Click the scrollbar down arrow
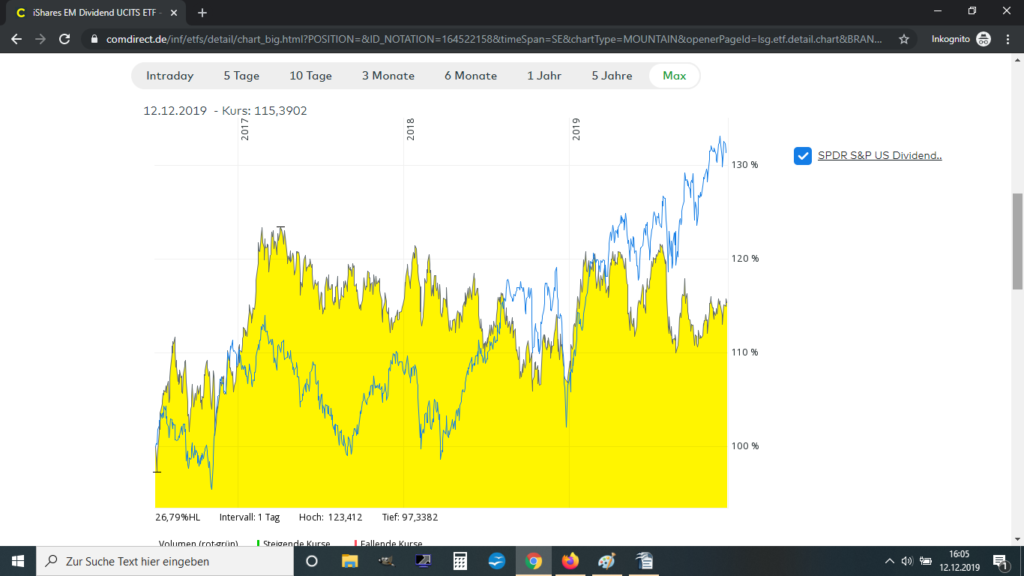The width and height of the screenshot is (1024, 576). pos(1017,539)
